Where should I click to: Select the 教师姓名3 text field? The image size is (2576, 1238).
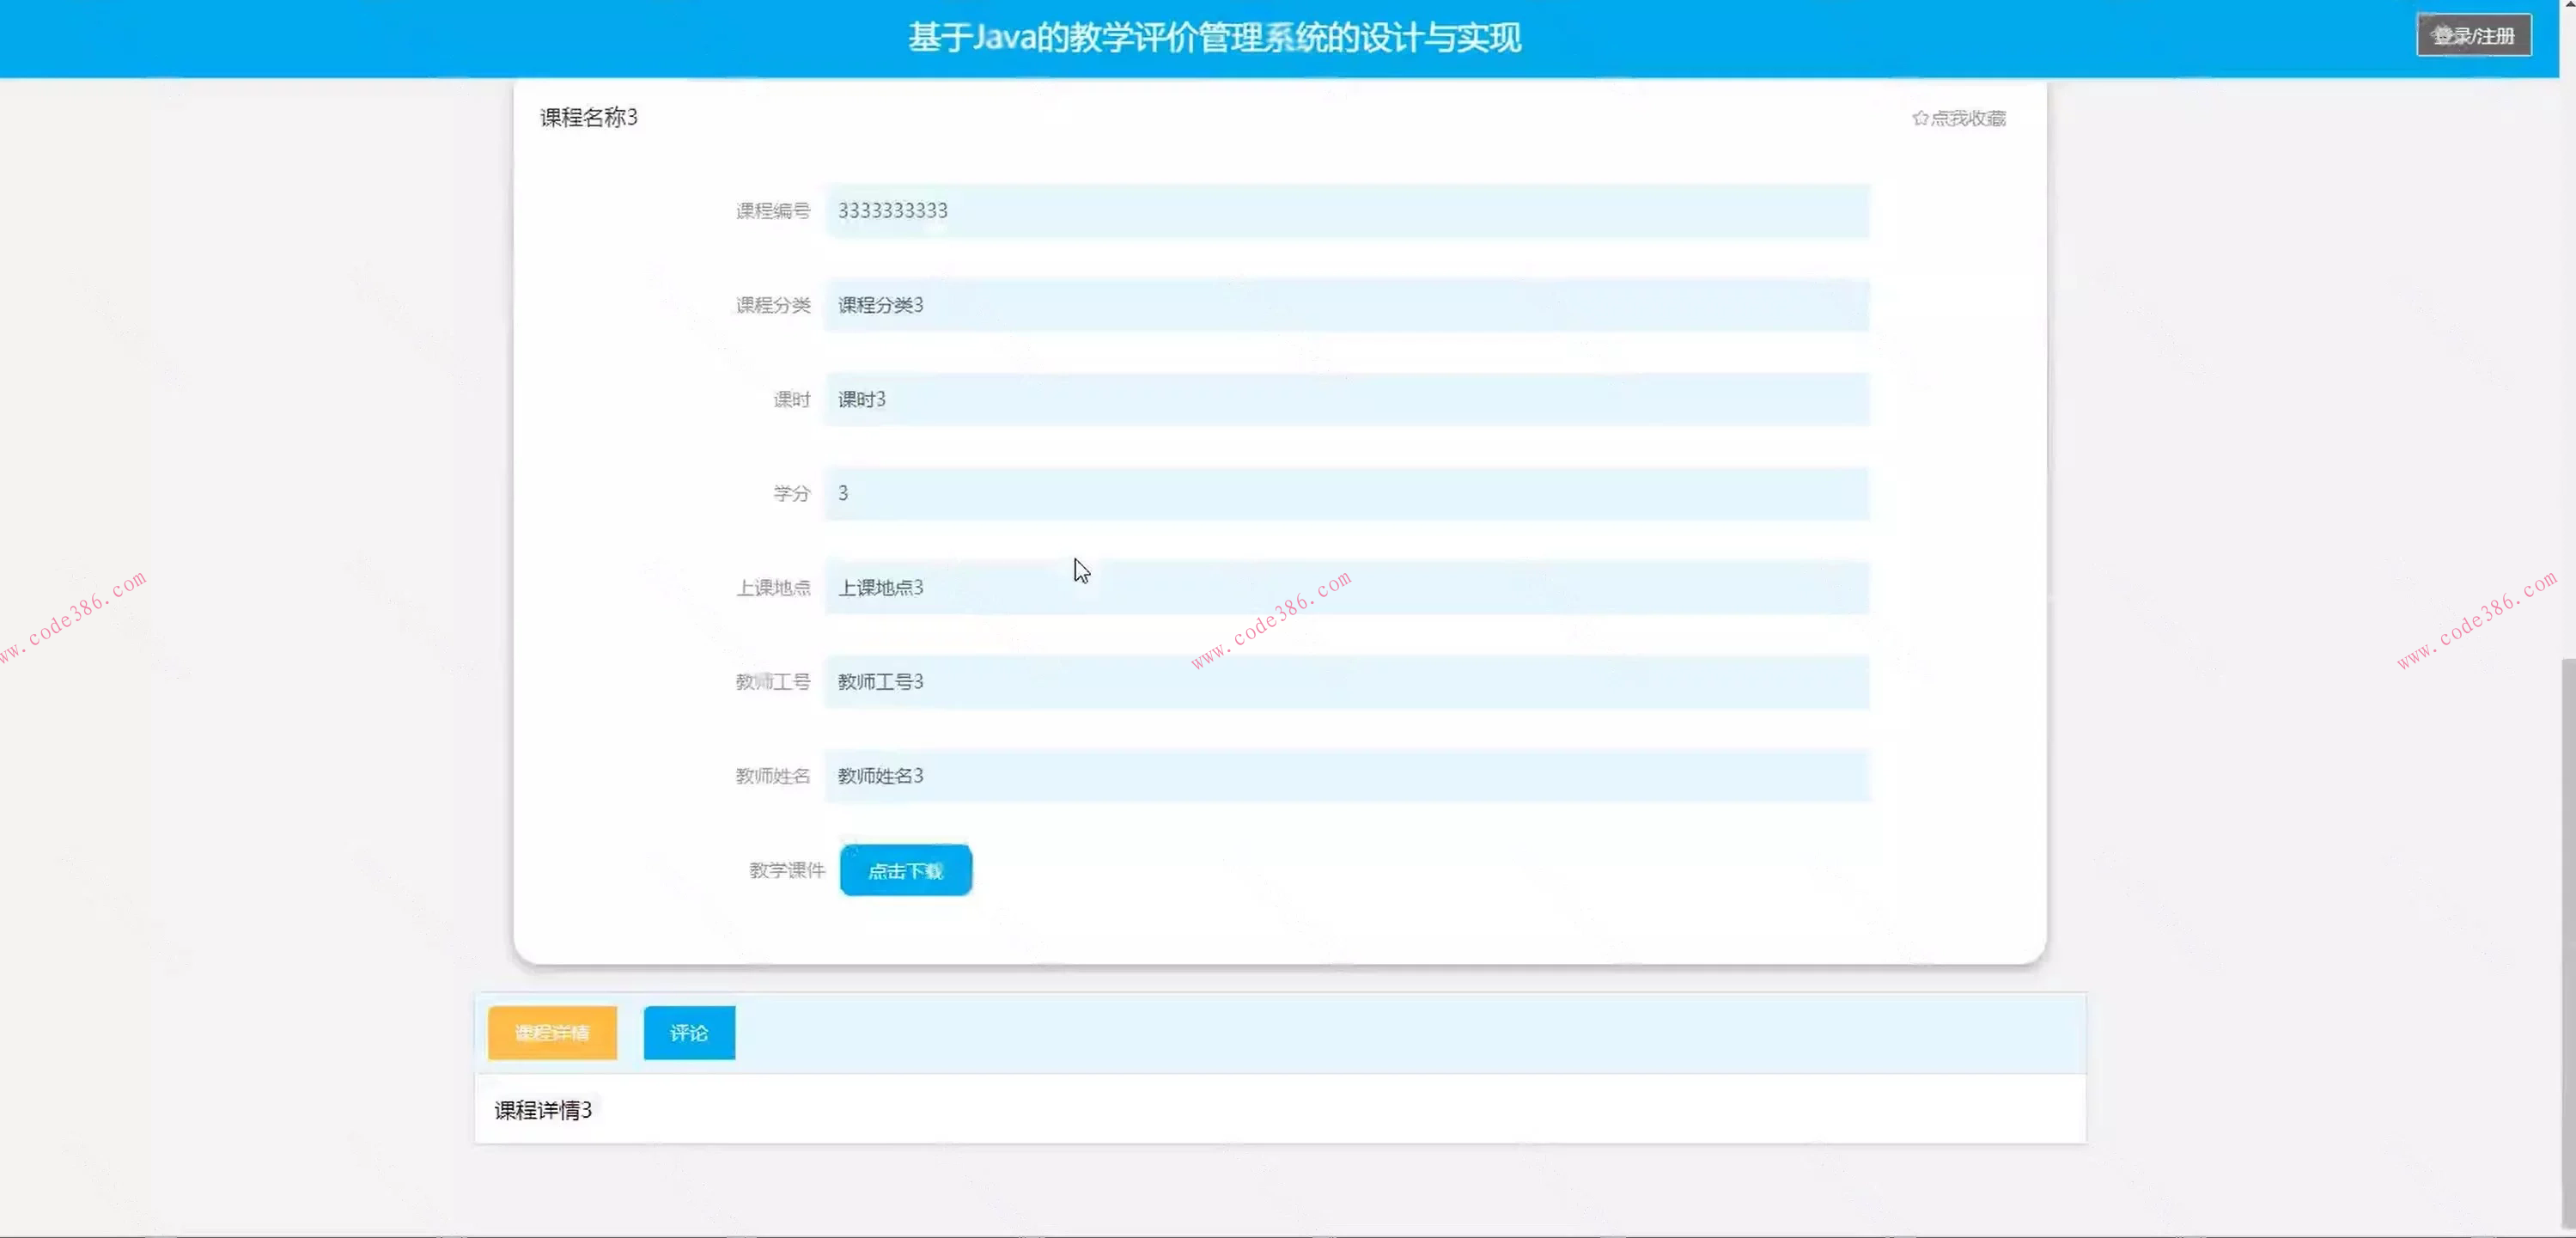(1345, 776)
